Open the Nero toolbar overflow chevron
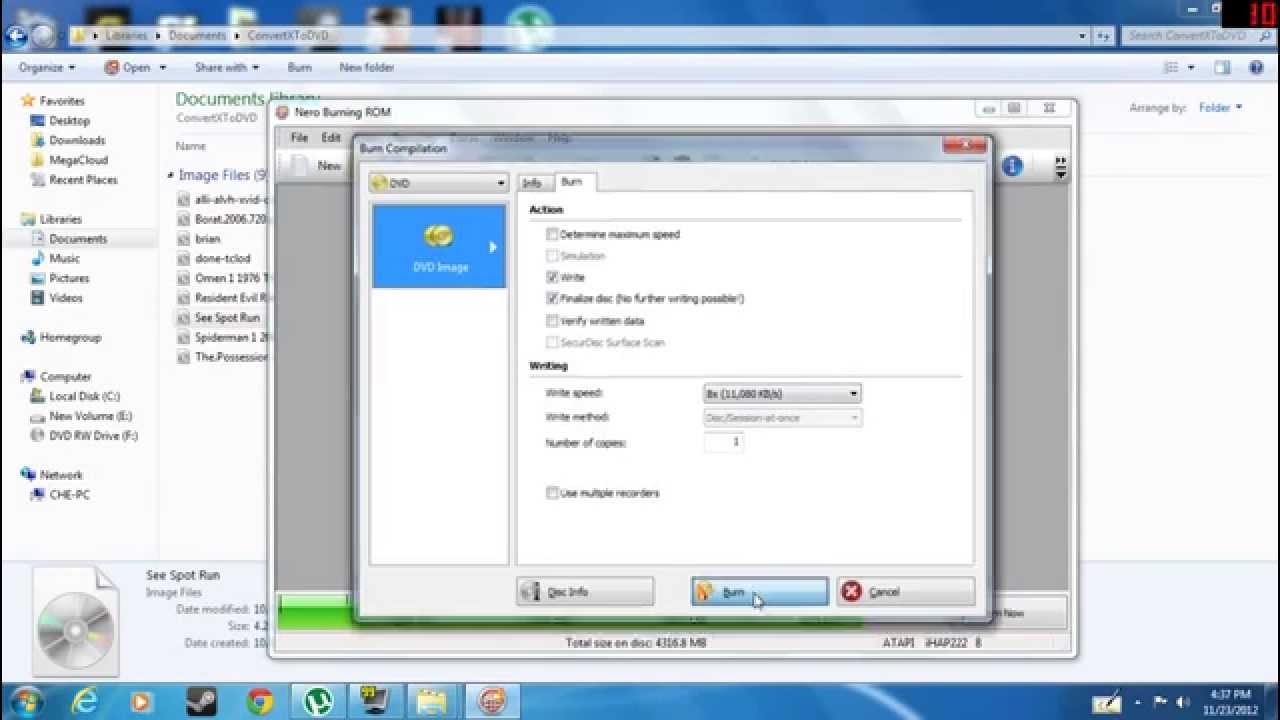 pyautogui.click(x=1060, y=167)
